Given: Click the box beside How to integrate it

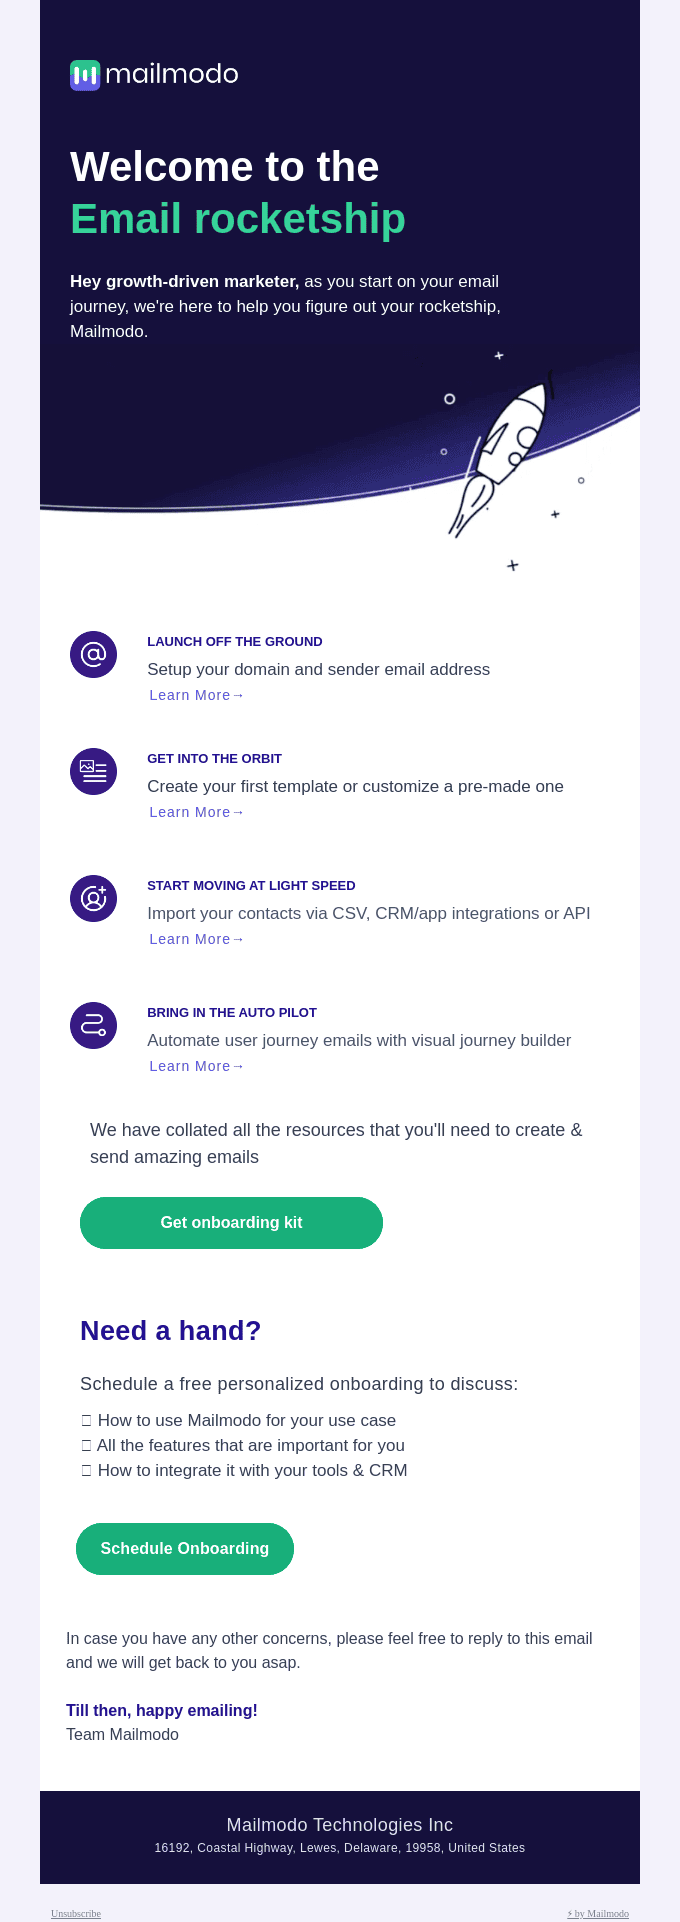Looking at the screenshot, I should point(87,1470).
